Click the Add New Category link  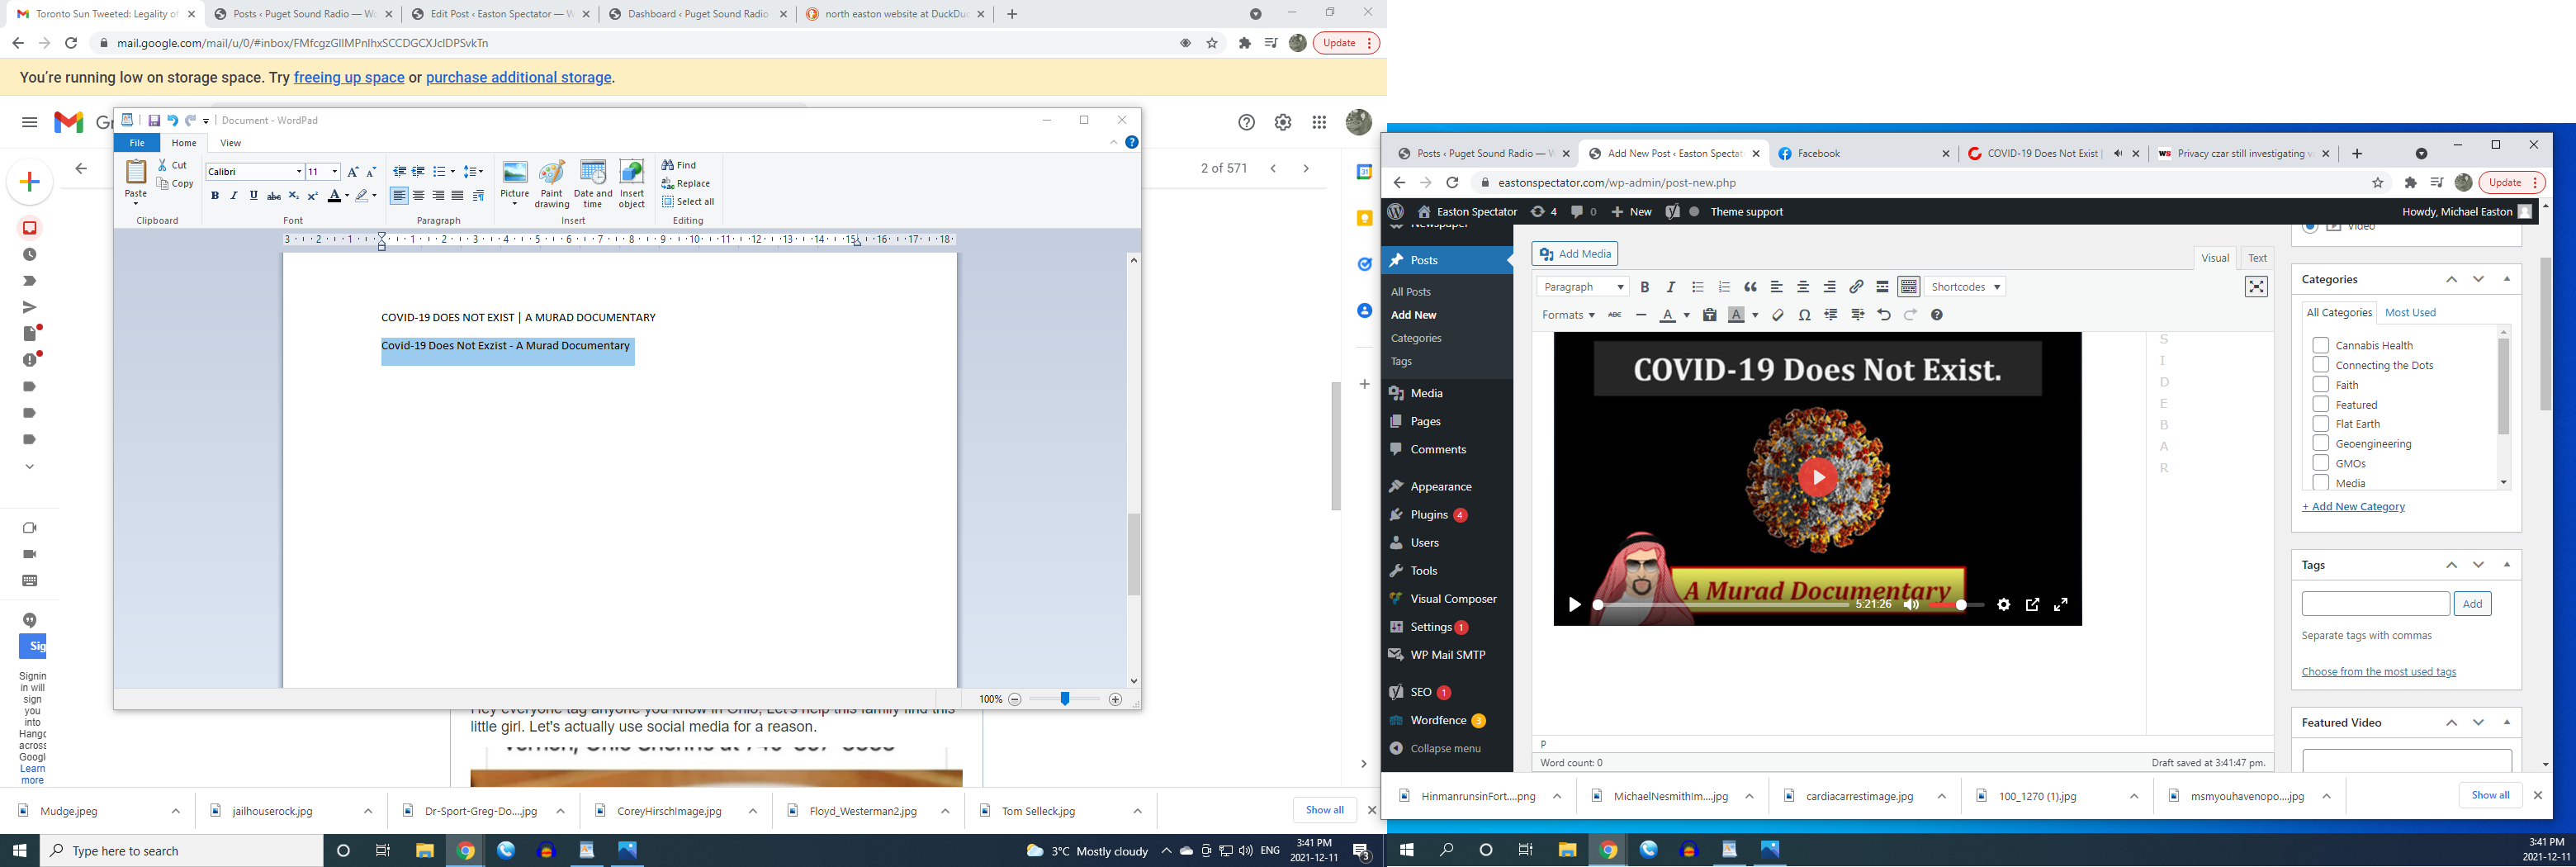[x=2353, y=507]
